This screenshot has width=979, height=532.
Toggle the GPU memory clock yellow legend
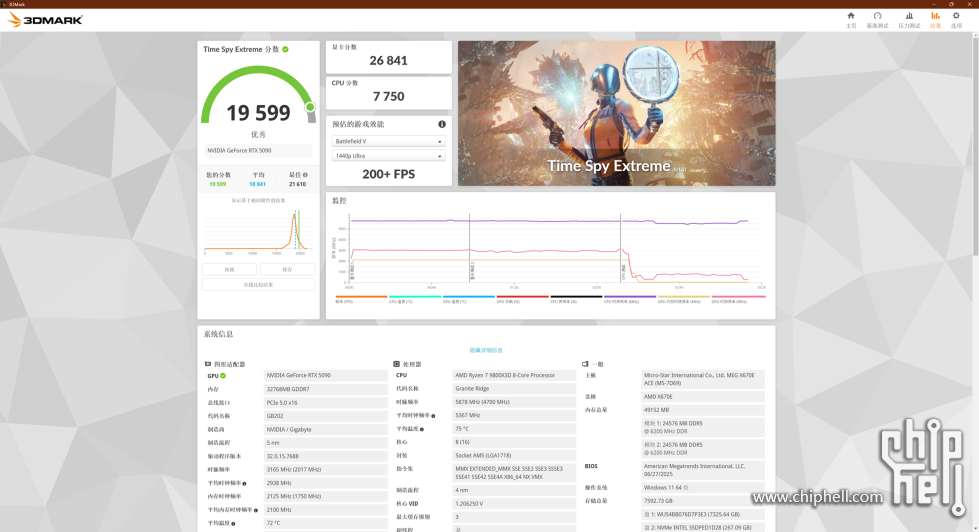click(x=684, y=299)
